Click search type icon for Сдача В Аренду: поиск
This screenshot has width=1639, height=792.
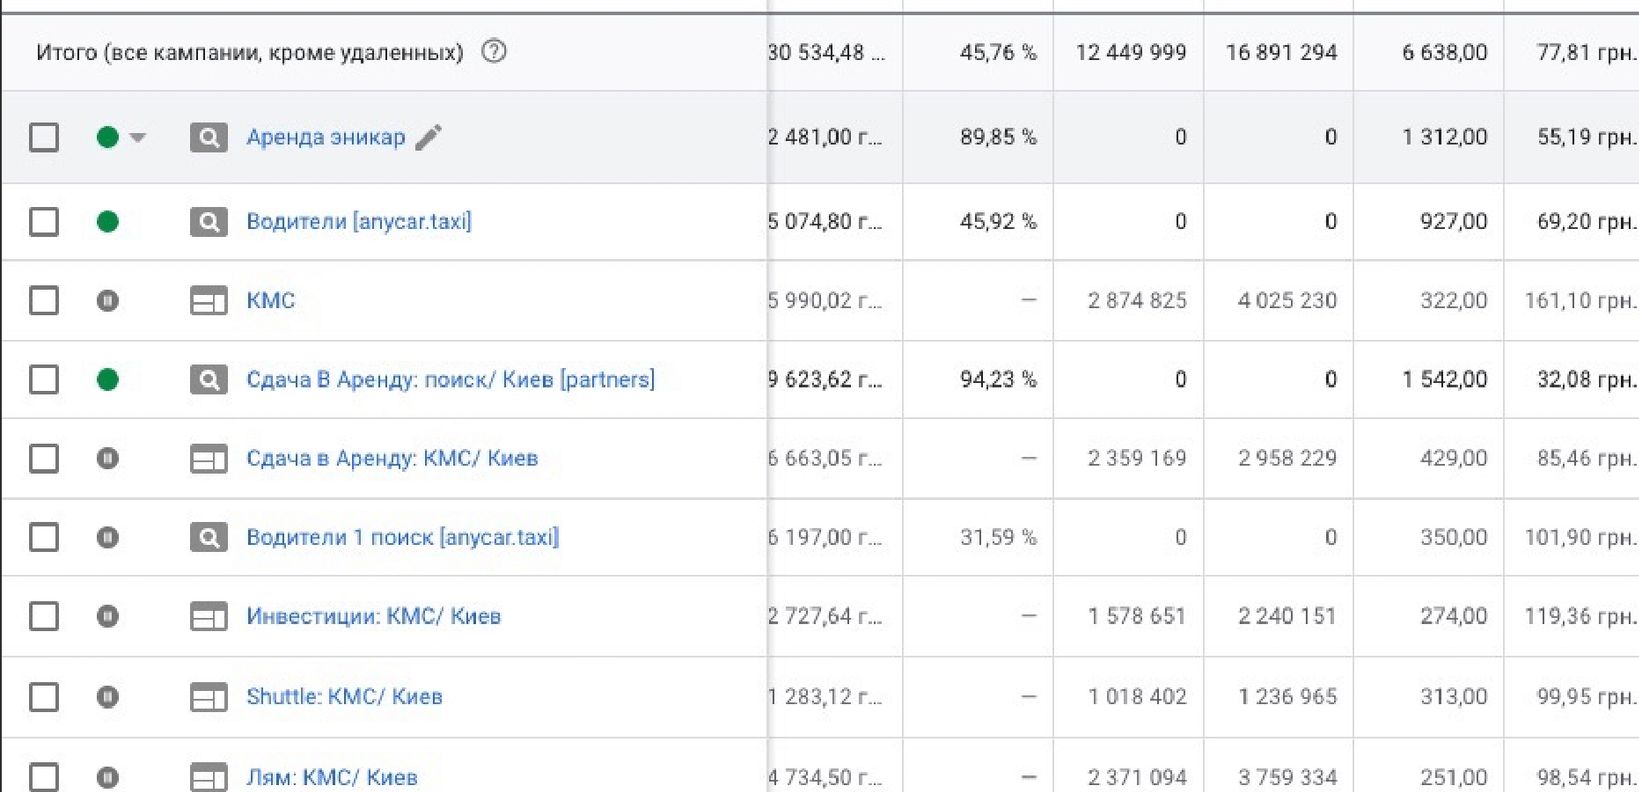(209, 379)
